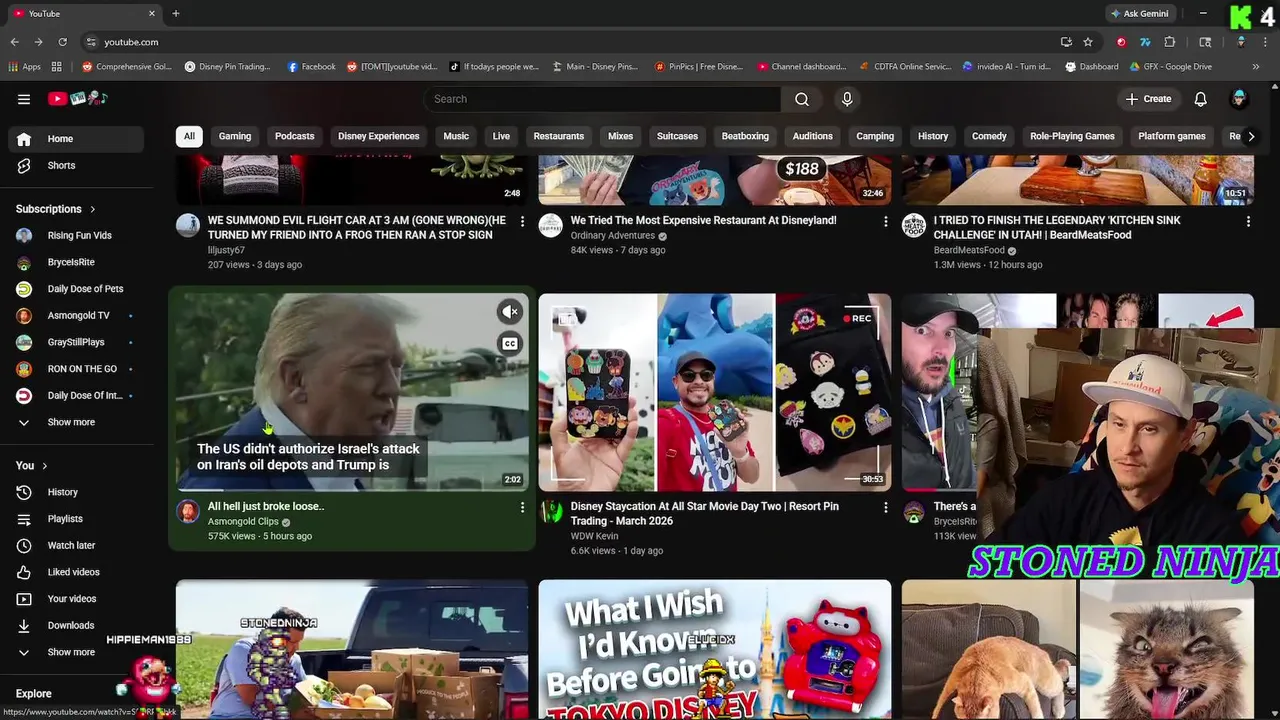
Task: Open Watch later list
Action: click(x=76, y=545)
